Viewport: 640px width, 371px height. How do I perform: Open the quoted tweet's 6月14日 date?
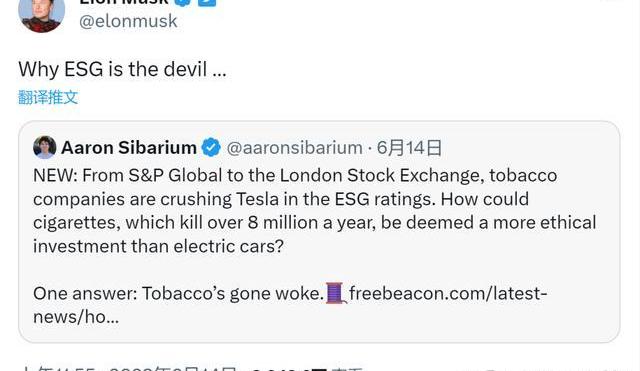[x=409, y=148]
